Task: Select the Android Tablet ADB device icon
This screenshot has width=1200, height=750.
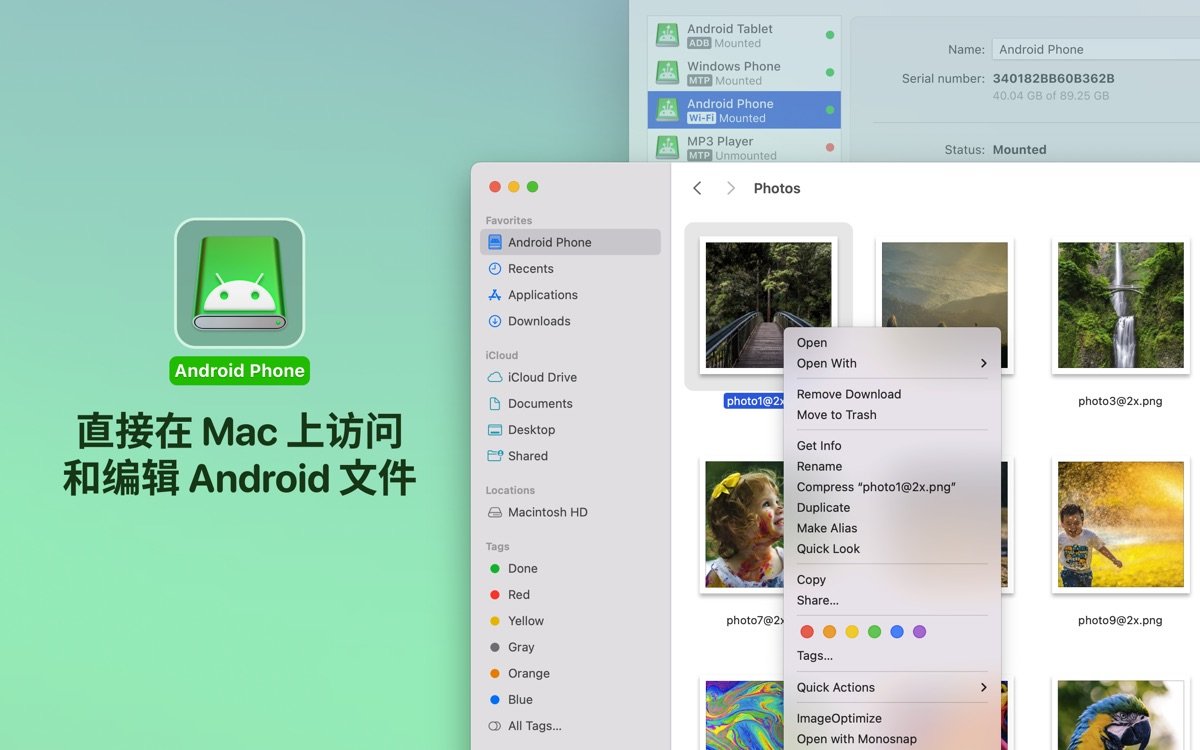Action: pos(666,33)
